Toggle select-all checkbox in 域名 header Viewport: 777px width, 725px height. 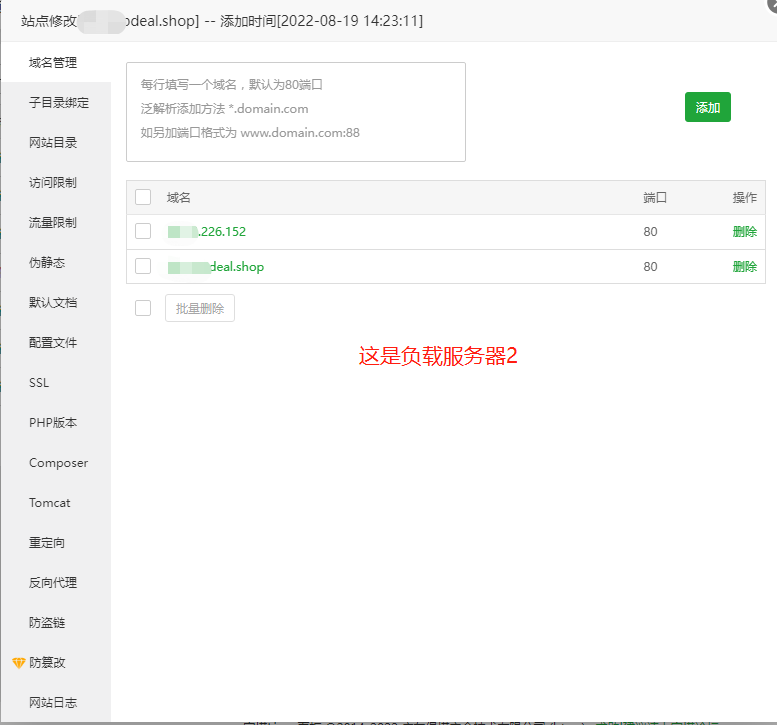pos(143,197)
